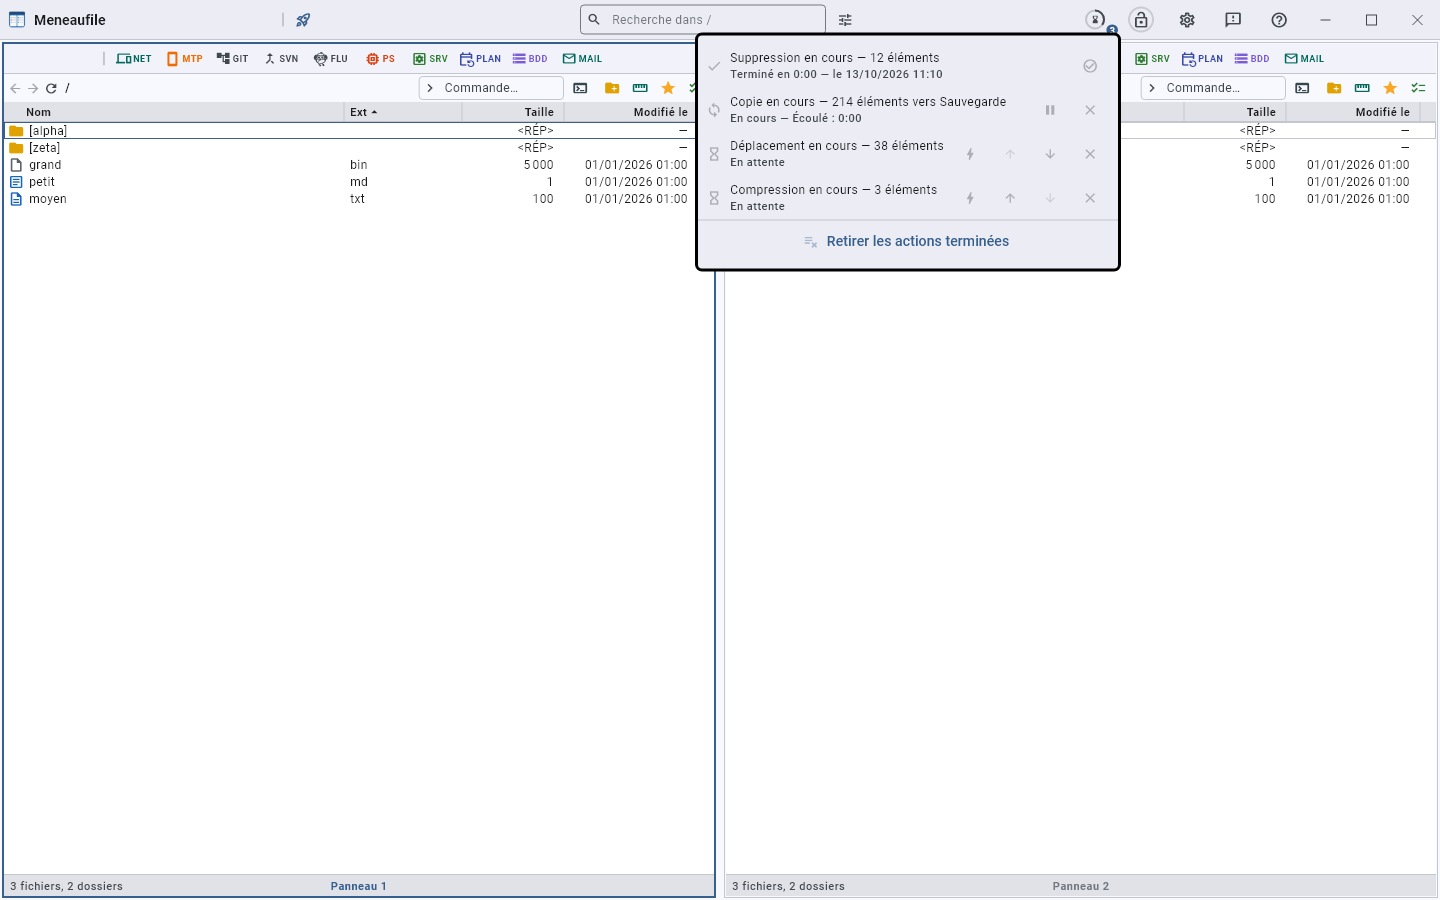Toggle the operations queue icon with badge

1097,20
